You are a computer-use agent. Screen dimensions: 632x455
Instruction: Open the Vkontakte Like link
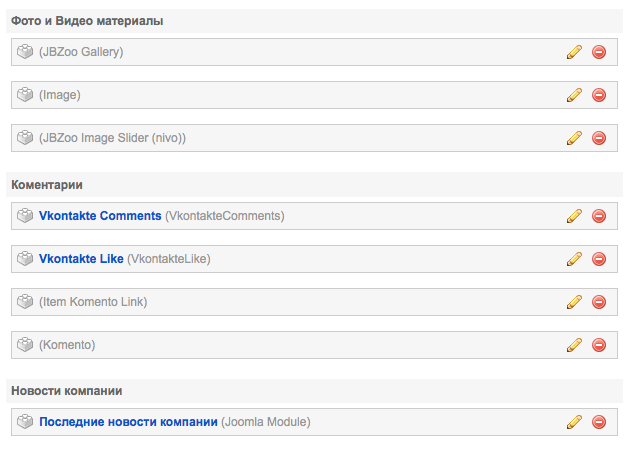coord(81,259)
